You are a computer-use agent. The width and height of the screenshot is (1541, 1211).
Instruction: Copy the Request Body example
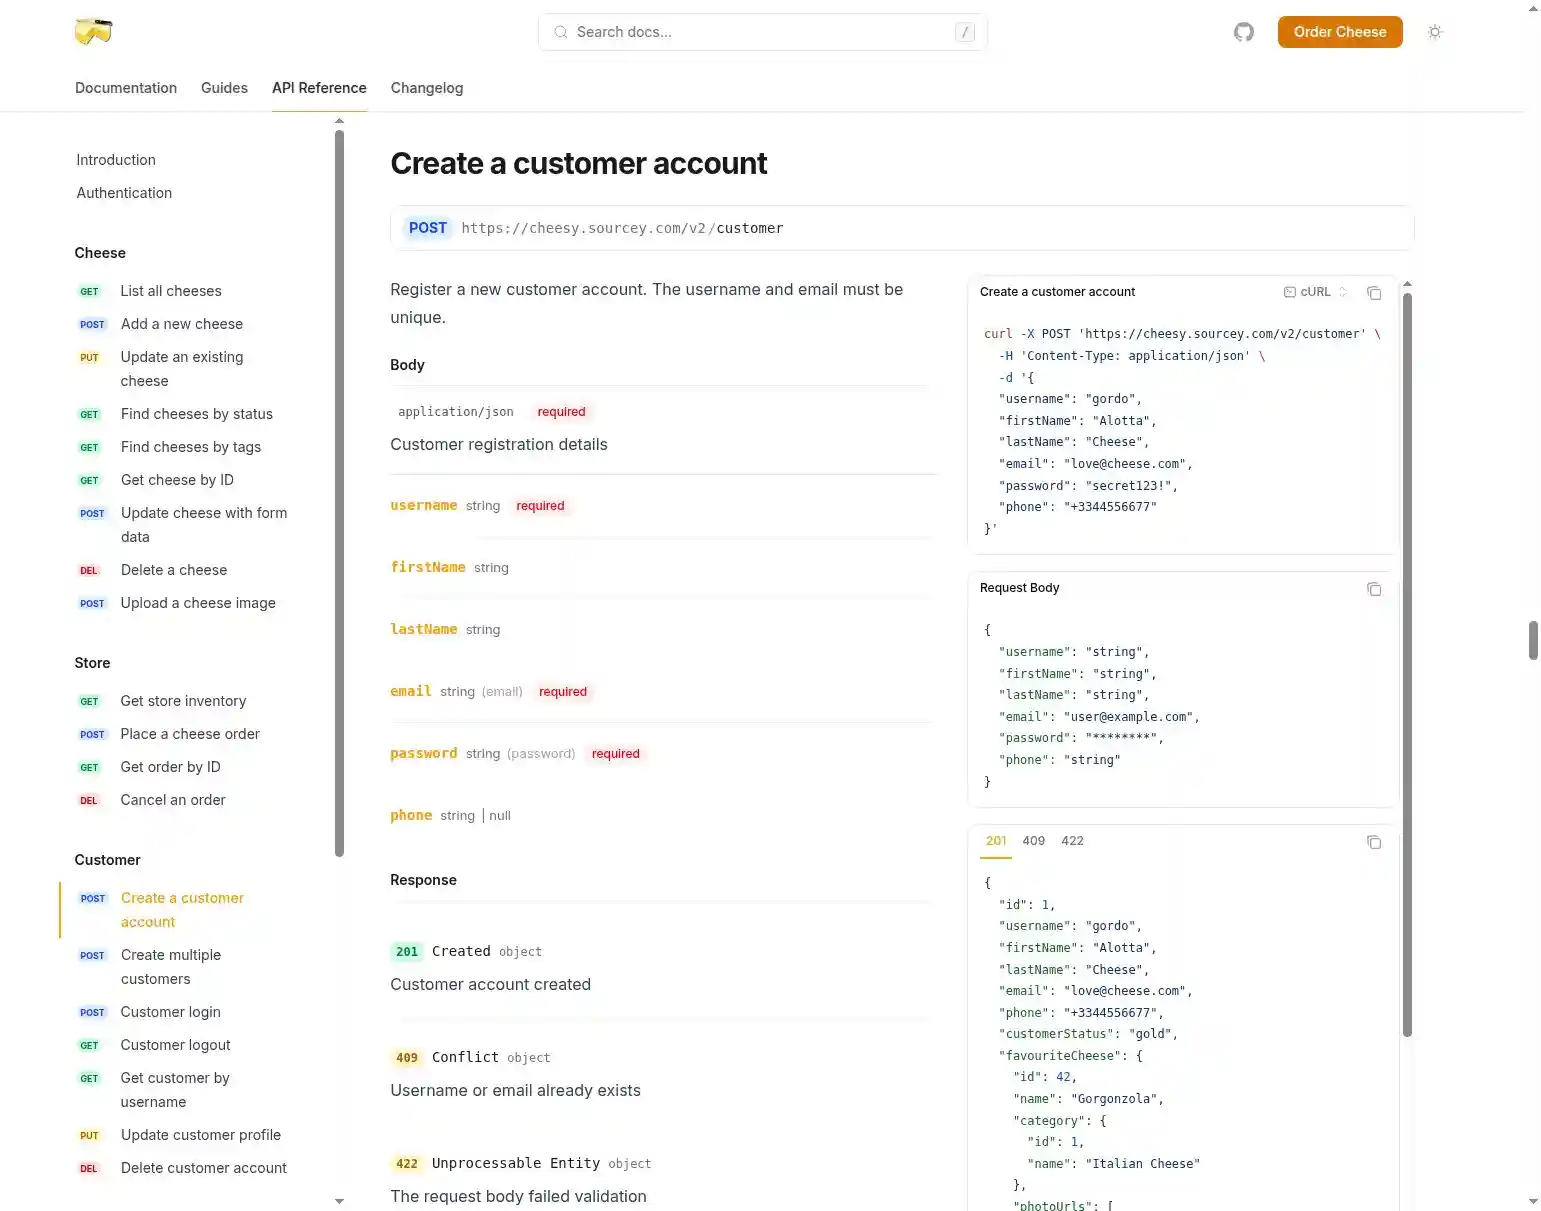point(1374,589)
